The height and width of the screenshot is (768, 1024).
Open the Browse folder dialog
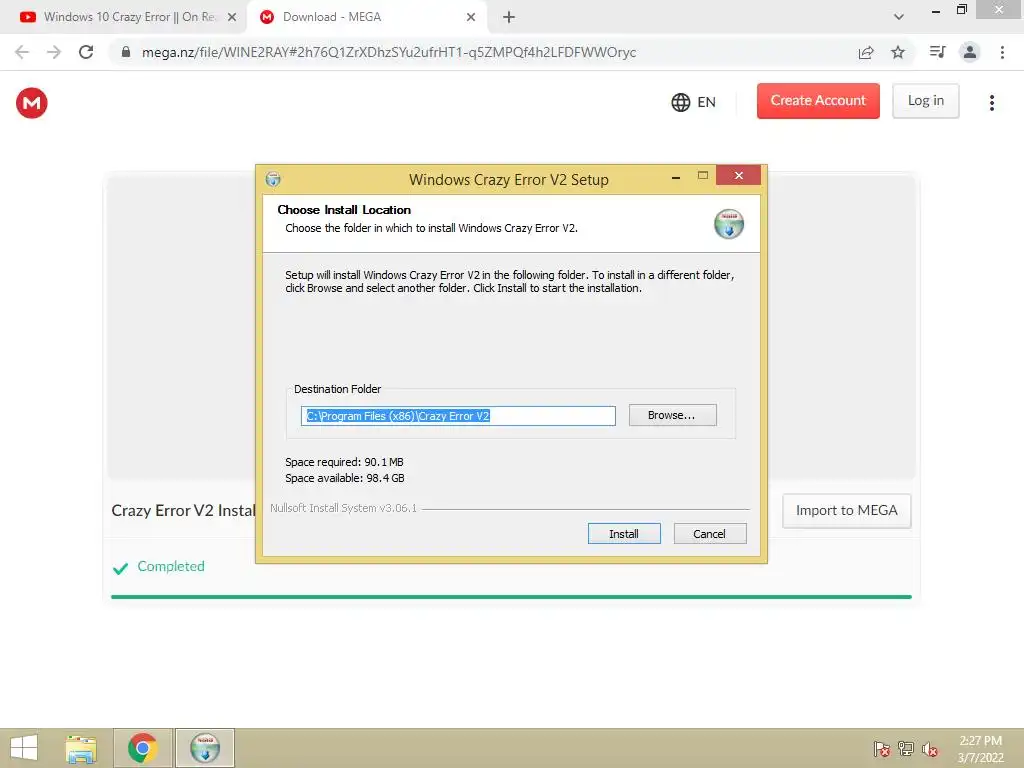click(672, 415)
